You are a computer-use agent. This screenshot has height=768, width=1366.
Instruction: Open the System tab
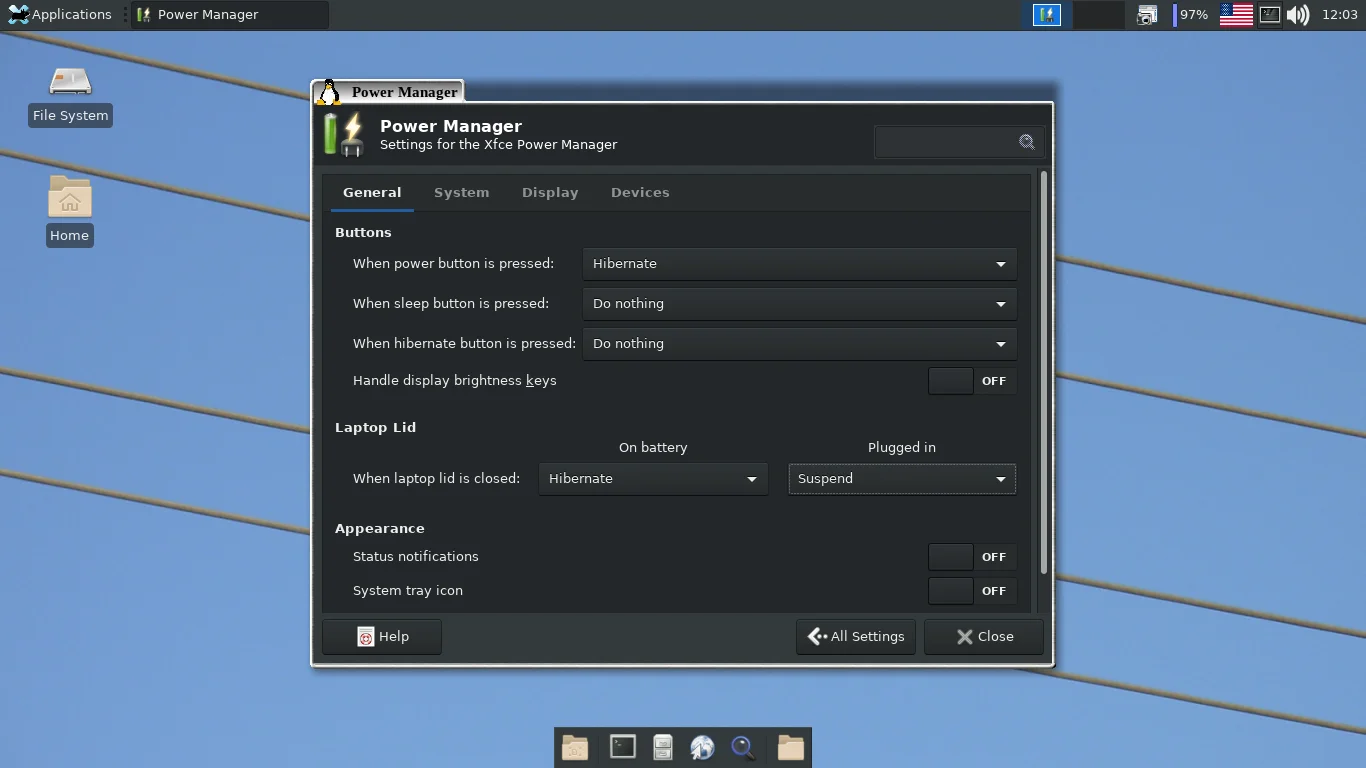tap(461, 193)
